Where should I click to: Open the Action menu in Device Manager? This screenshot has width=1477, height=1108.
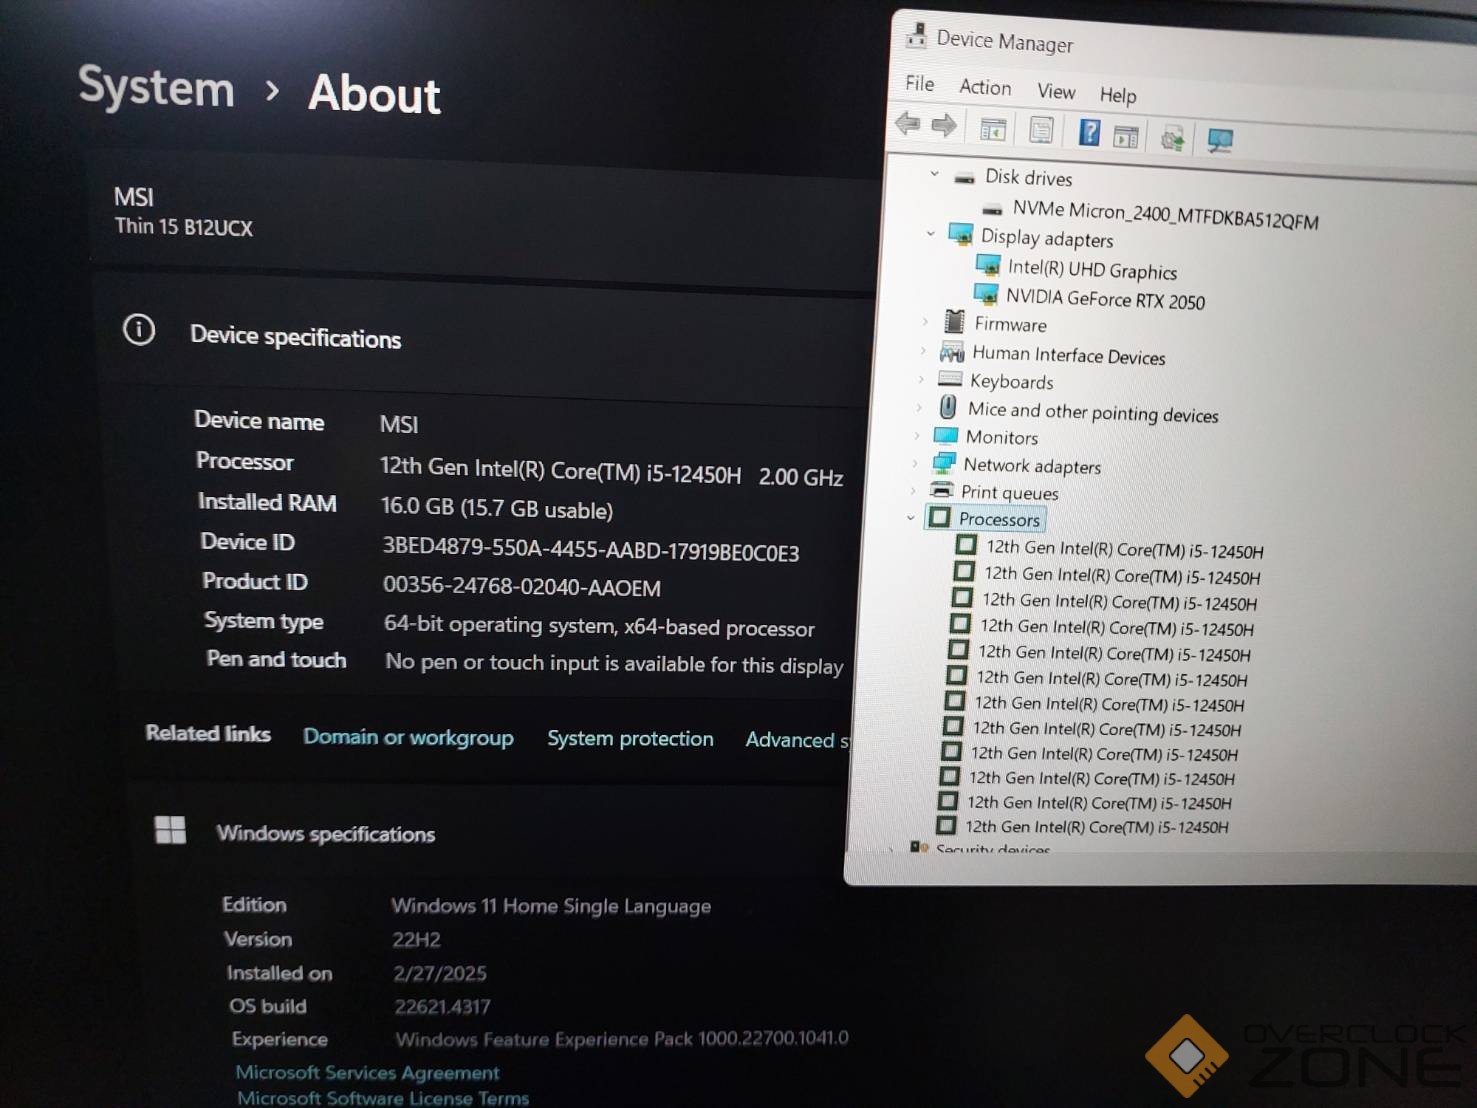coord(985,87)
